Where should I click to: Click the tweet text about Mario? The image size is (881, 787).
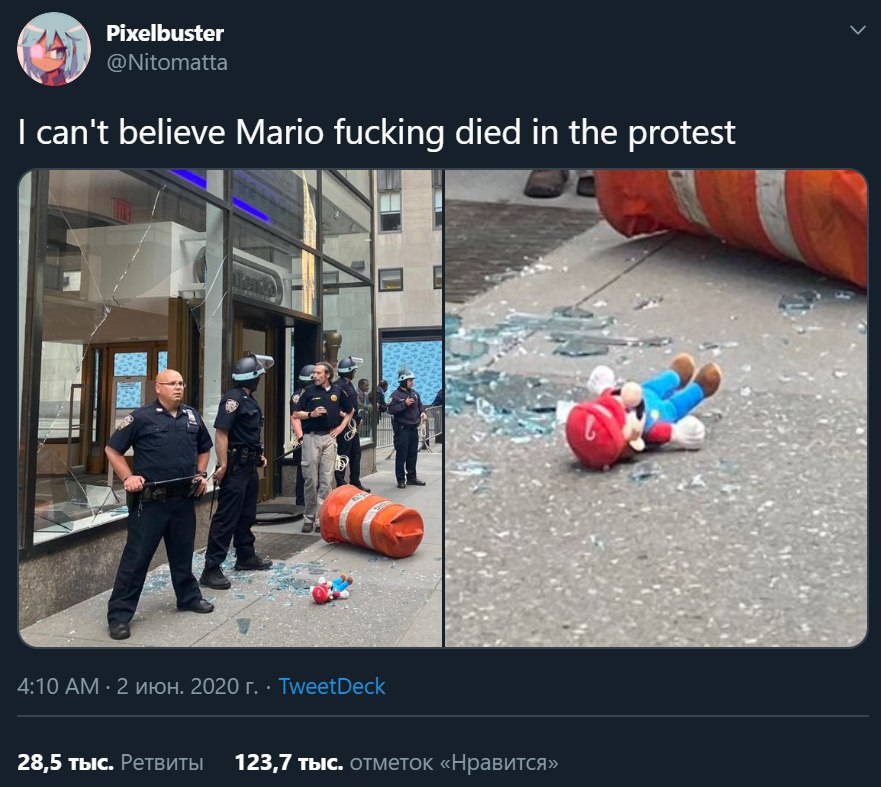[x=376, y=133]
